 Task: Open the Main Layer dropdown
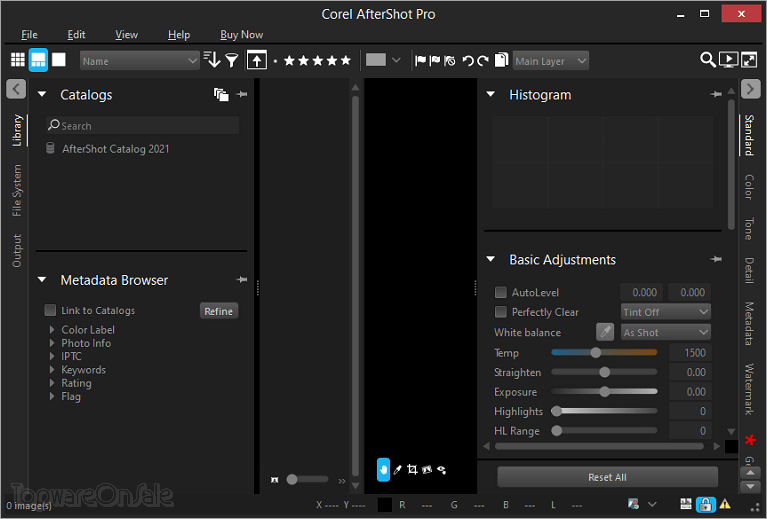click(x=550, y=61)
